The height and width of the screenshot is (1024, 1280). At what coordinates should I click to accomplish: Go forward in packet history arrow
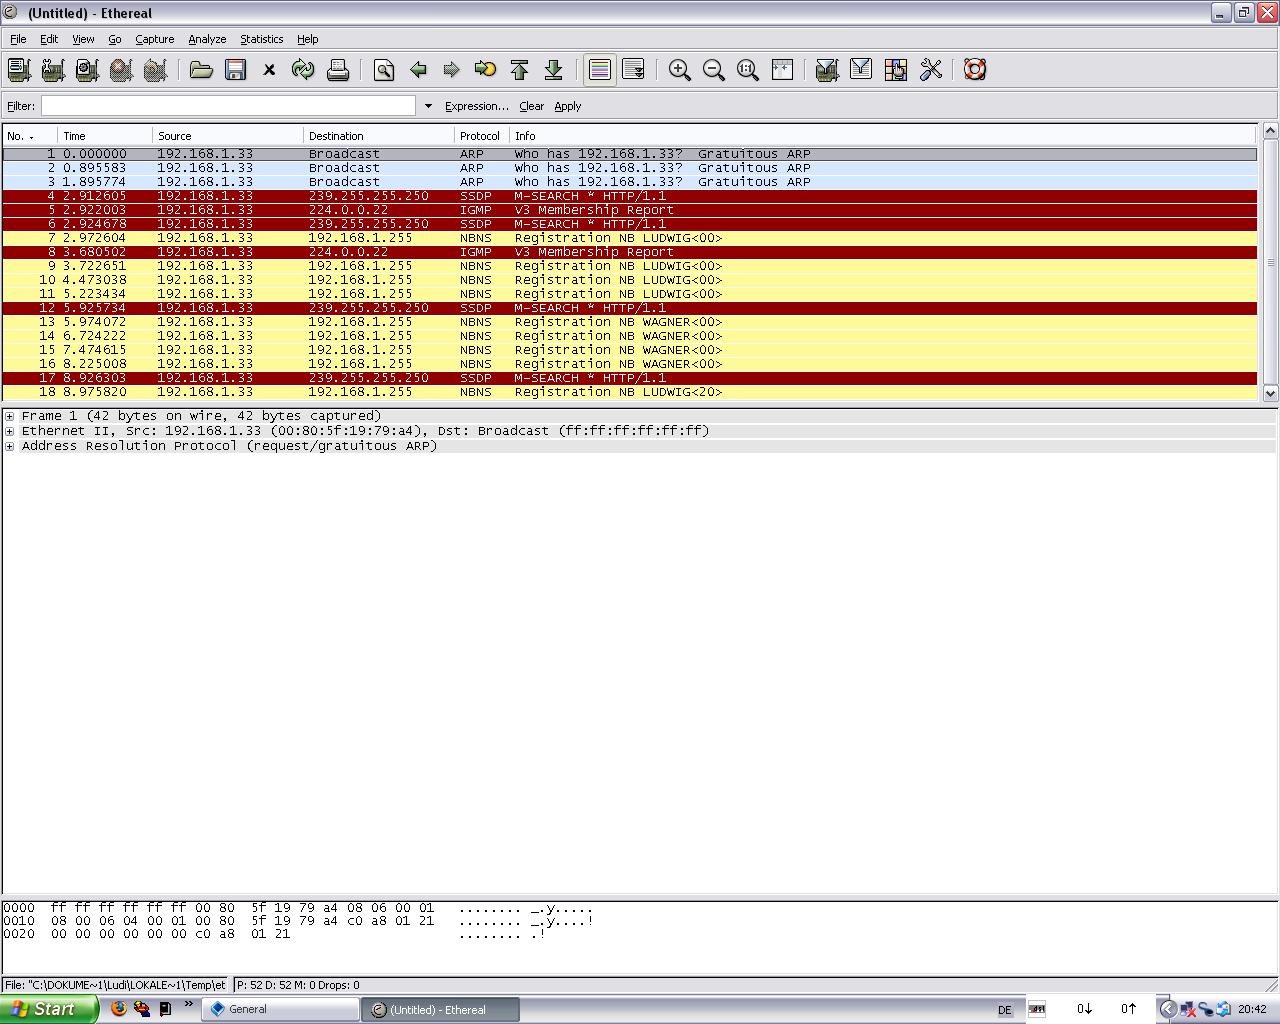pyautogui.click(x=451, y=69)
